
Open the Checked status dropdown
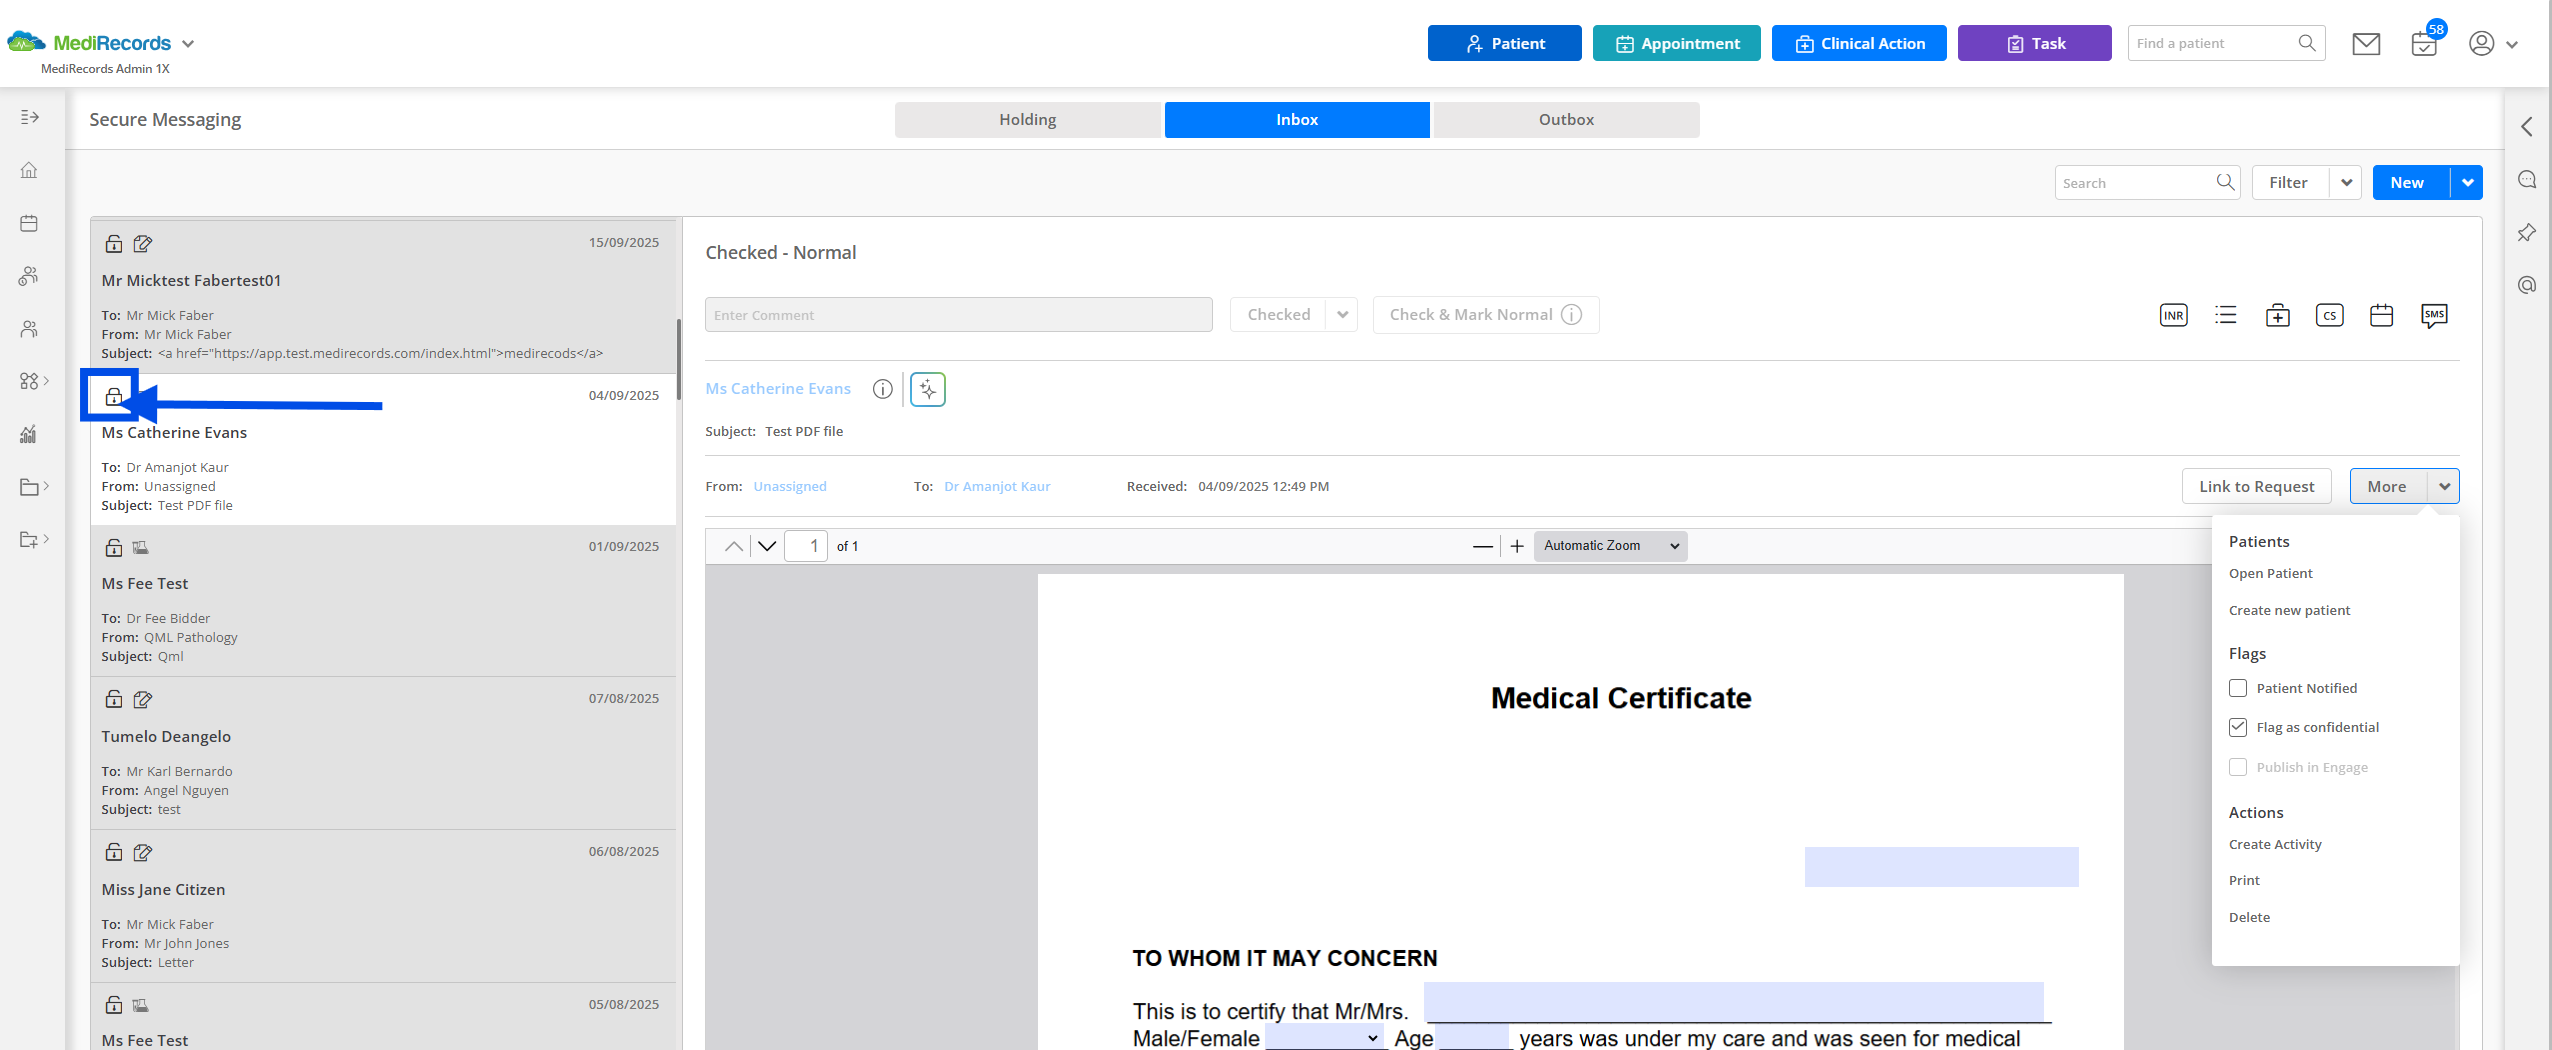click(x=1342, y=315)
